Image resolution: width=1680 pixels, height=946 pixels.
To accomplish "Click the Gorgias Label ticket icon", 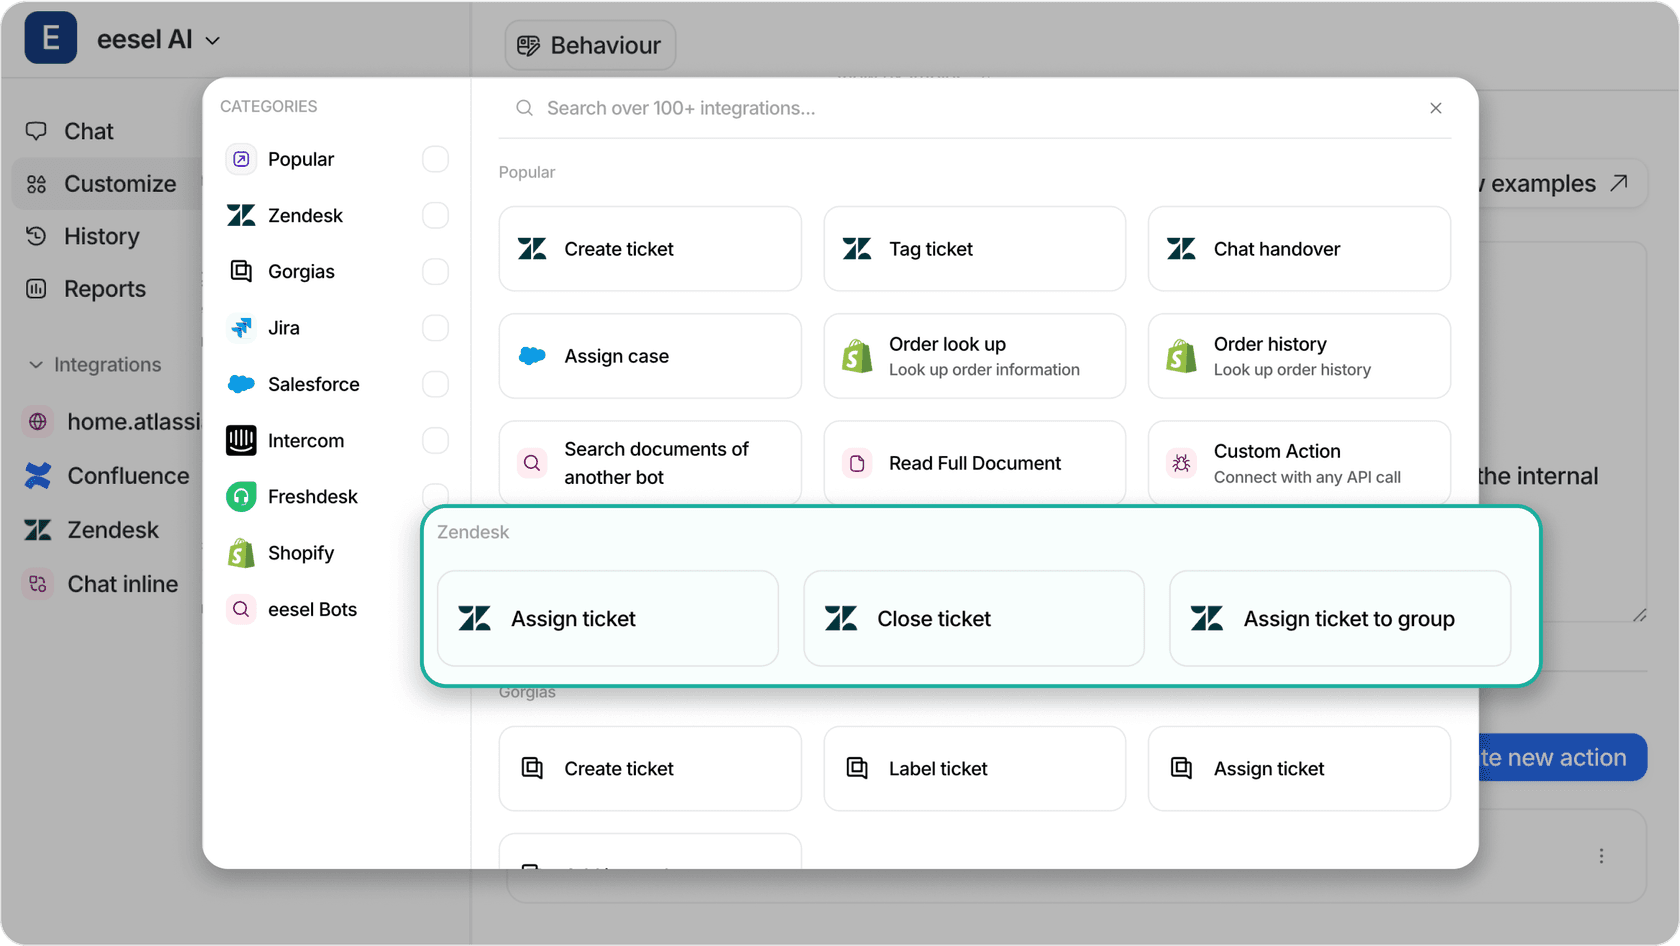I will coord(857,768).
